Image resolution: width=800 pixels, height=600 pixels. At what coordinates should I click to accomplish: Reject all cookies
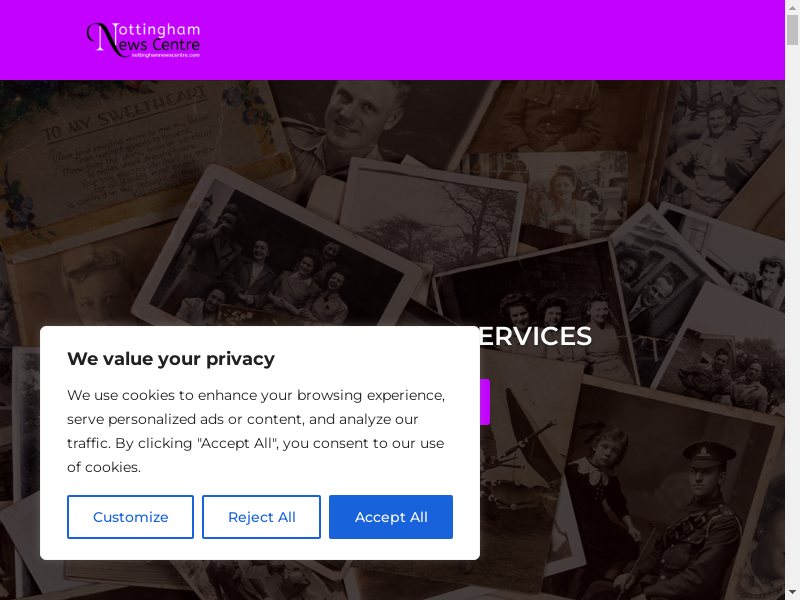point(261,517)
